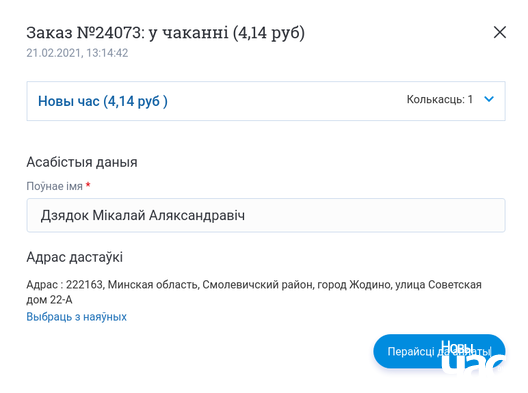Click the дом 22-А address line
Viewport: 528px width, 393px height.
click(x=50, y=299)
